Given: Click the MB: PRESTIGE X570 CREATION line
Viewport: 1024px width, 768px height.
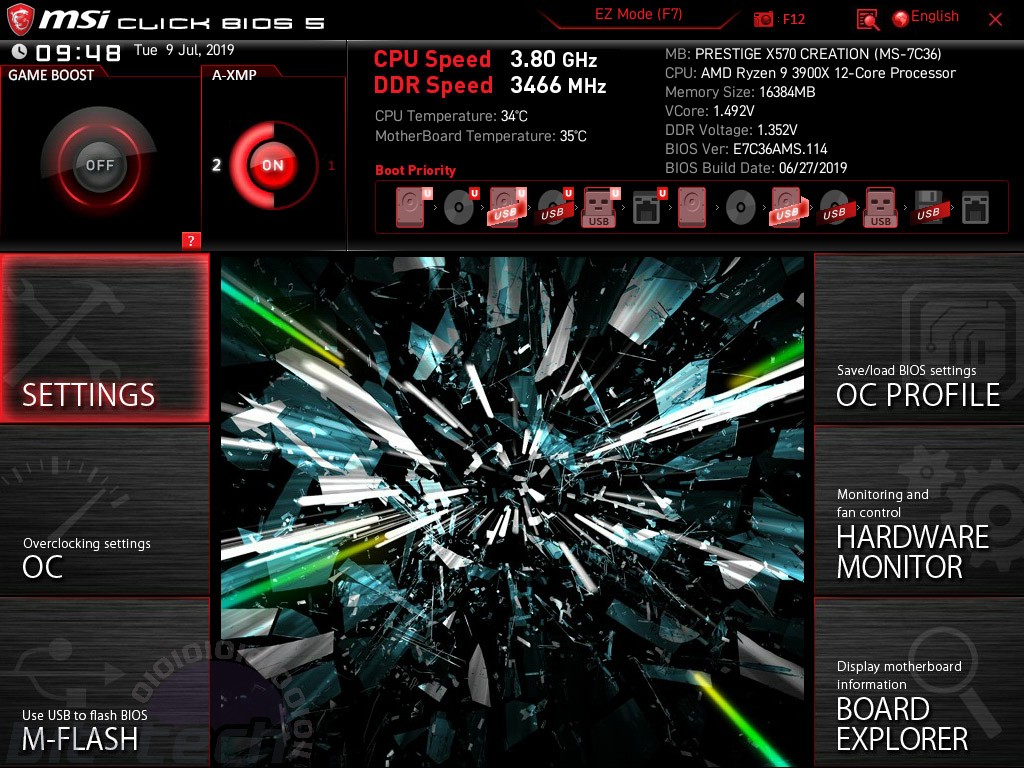Looking at the screenshot, I should pos(803,54).
